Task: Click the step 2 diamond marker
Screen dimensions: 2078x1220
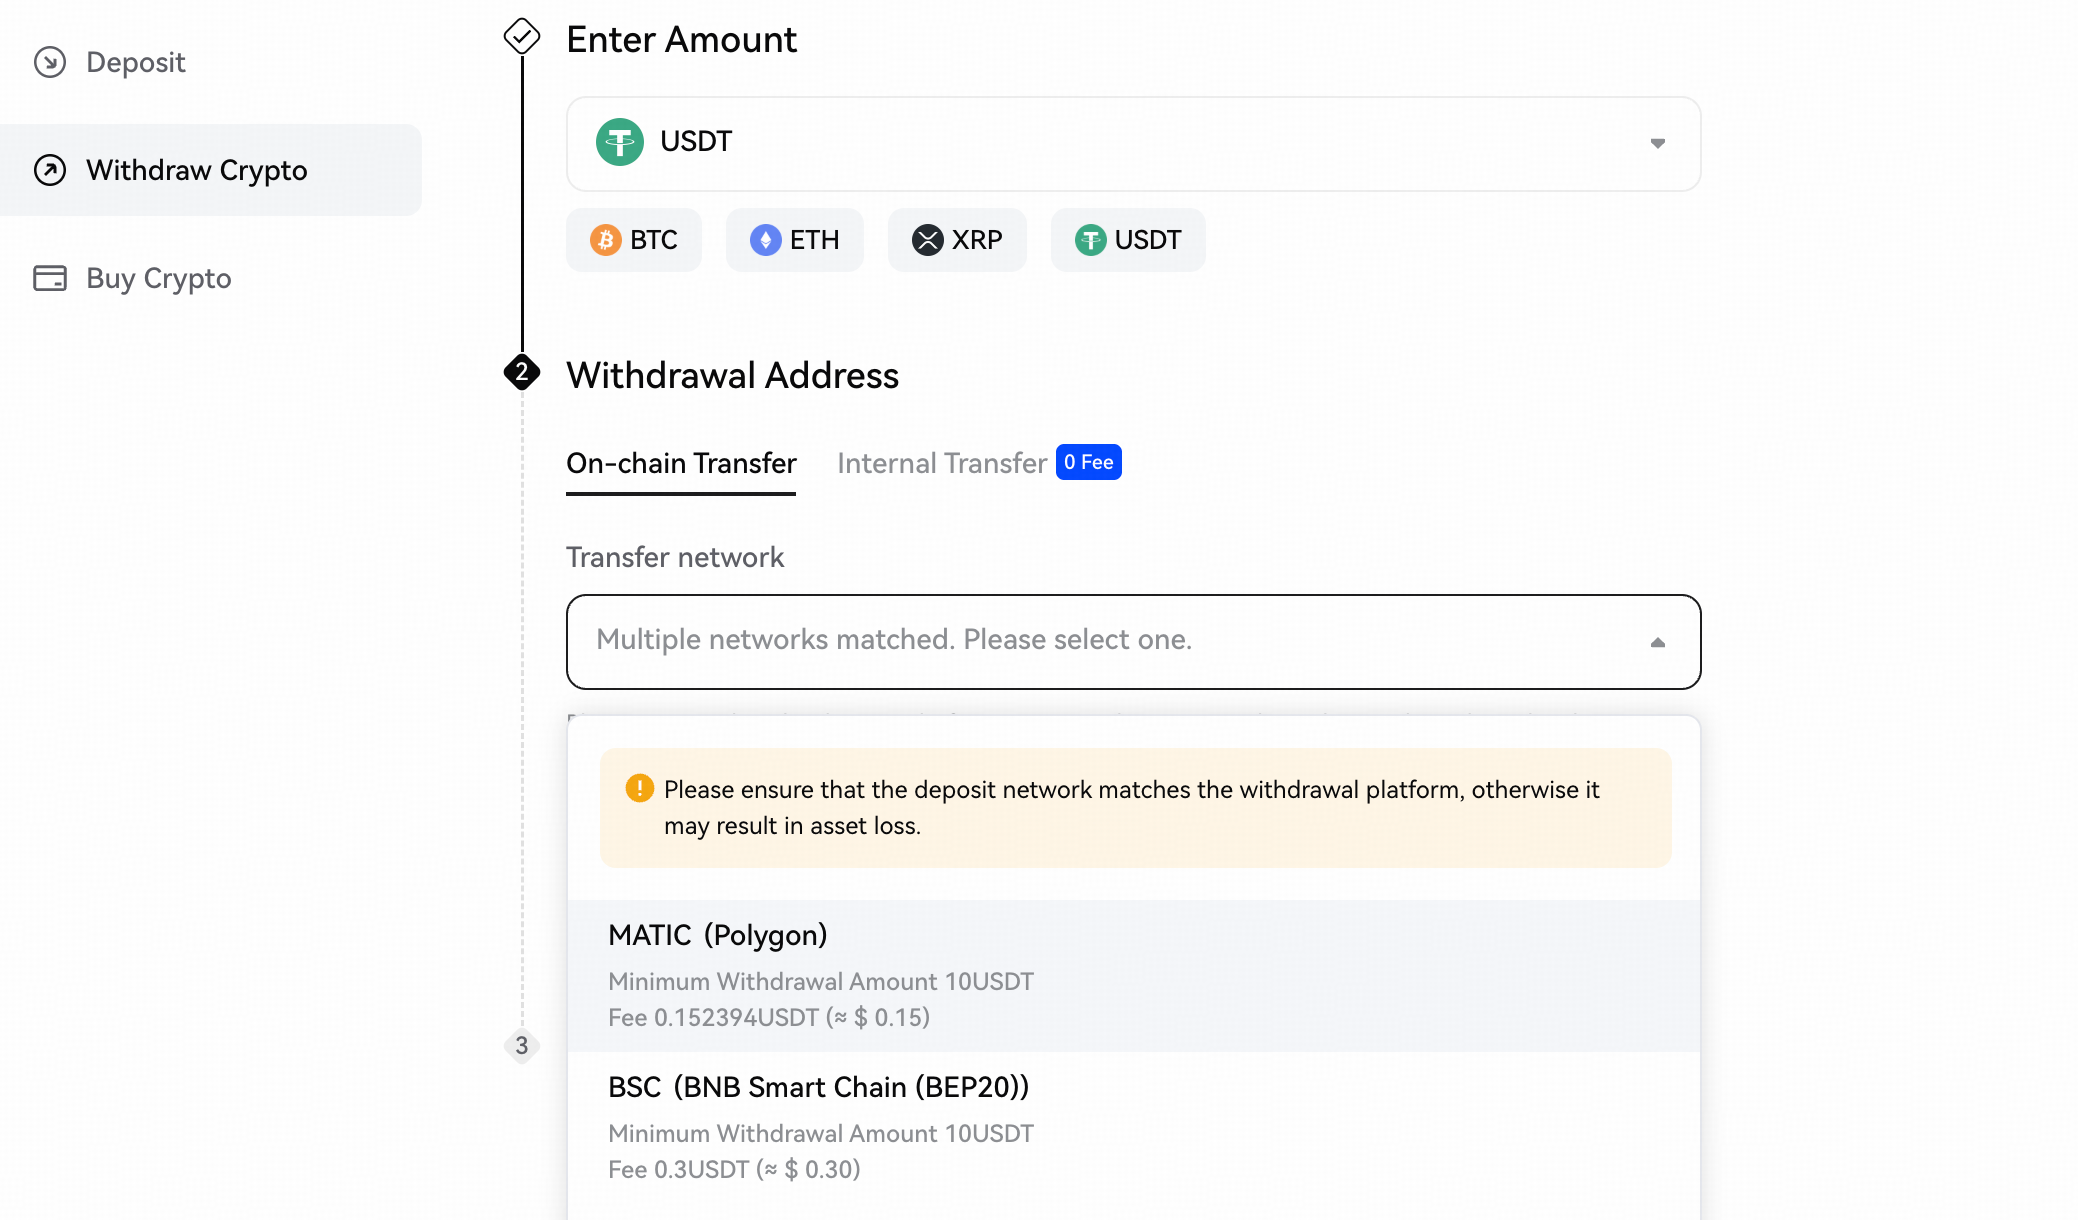Action: (522, 372)
